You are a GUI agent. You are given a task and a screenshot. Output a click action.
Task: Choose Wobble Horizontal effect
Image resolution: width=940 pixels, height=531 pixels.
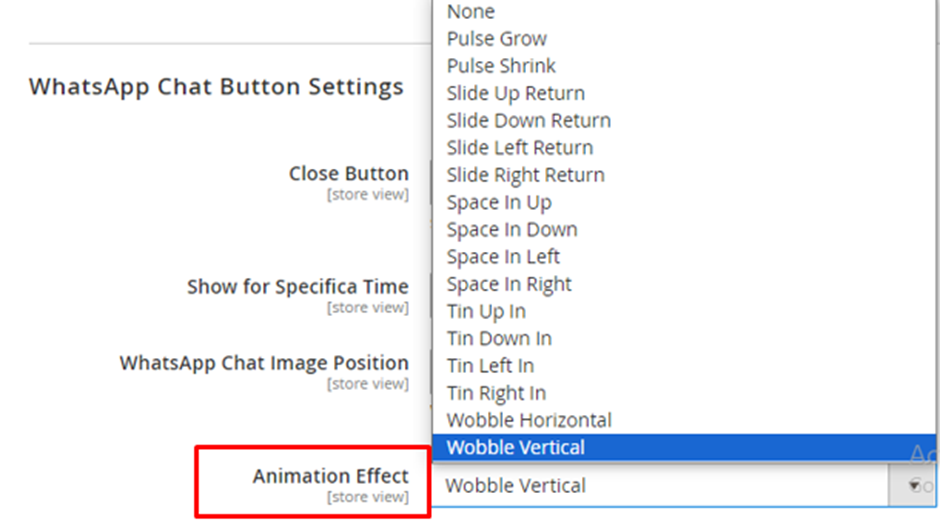[684, 420]
